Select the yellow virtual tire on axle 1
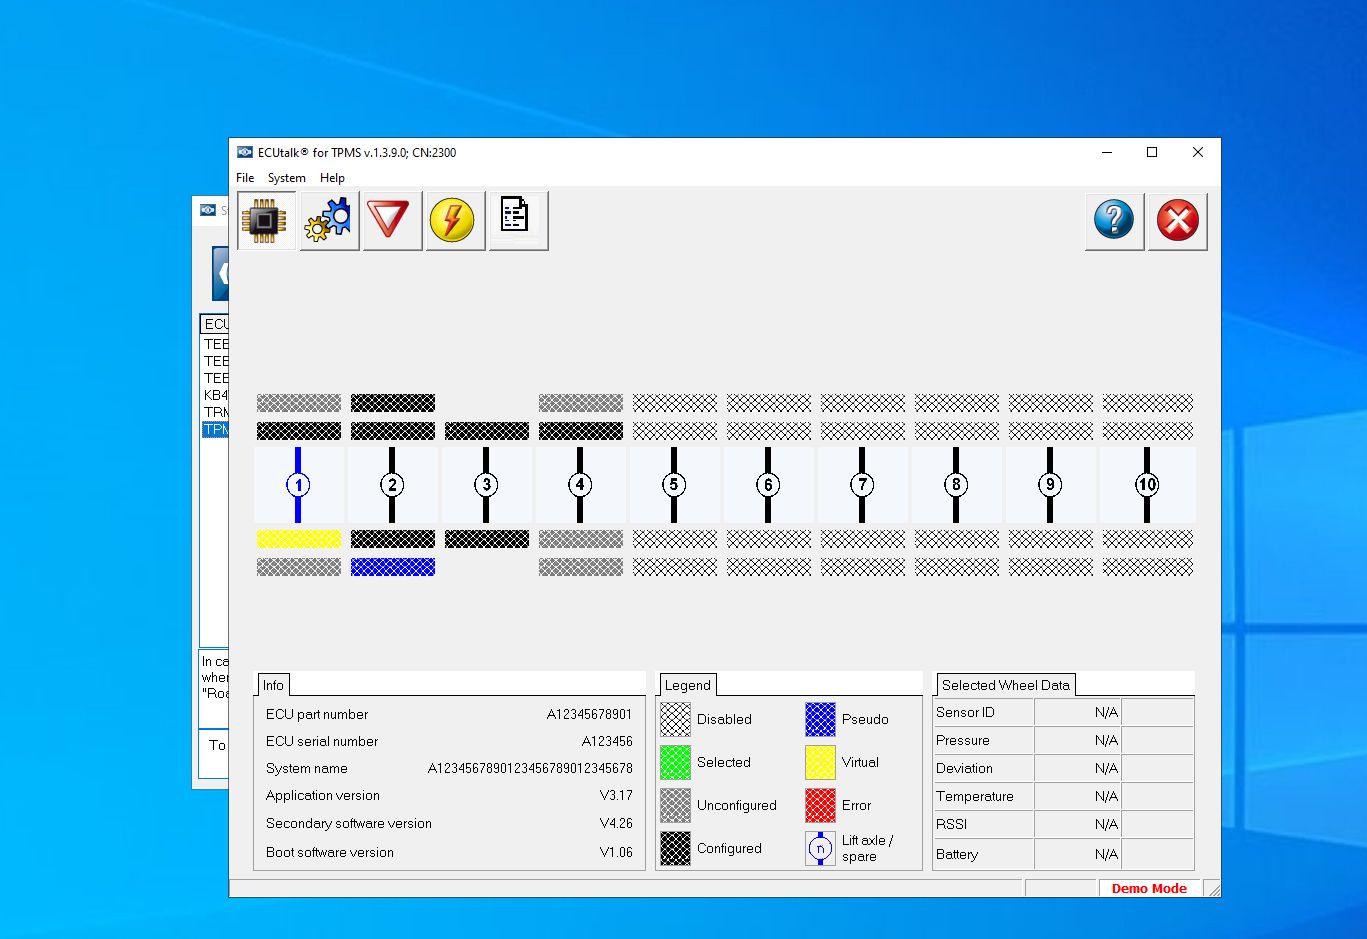This screenshot has width=1367, height=939. pyautogui.click(x=298, y=538)
